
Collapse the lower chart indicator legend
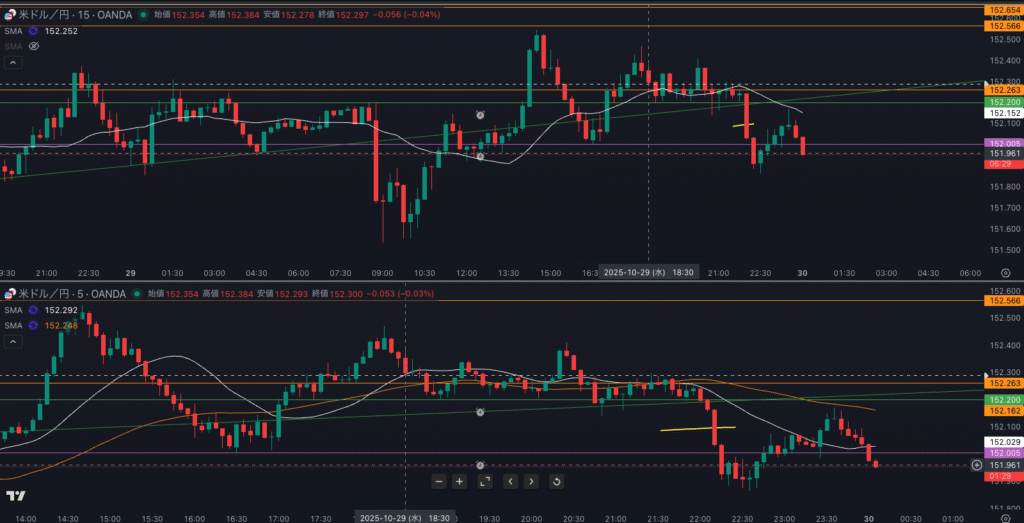12,341
